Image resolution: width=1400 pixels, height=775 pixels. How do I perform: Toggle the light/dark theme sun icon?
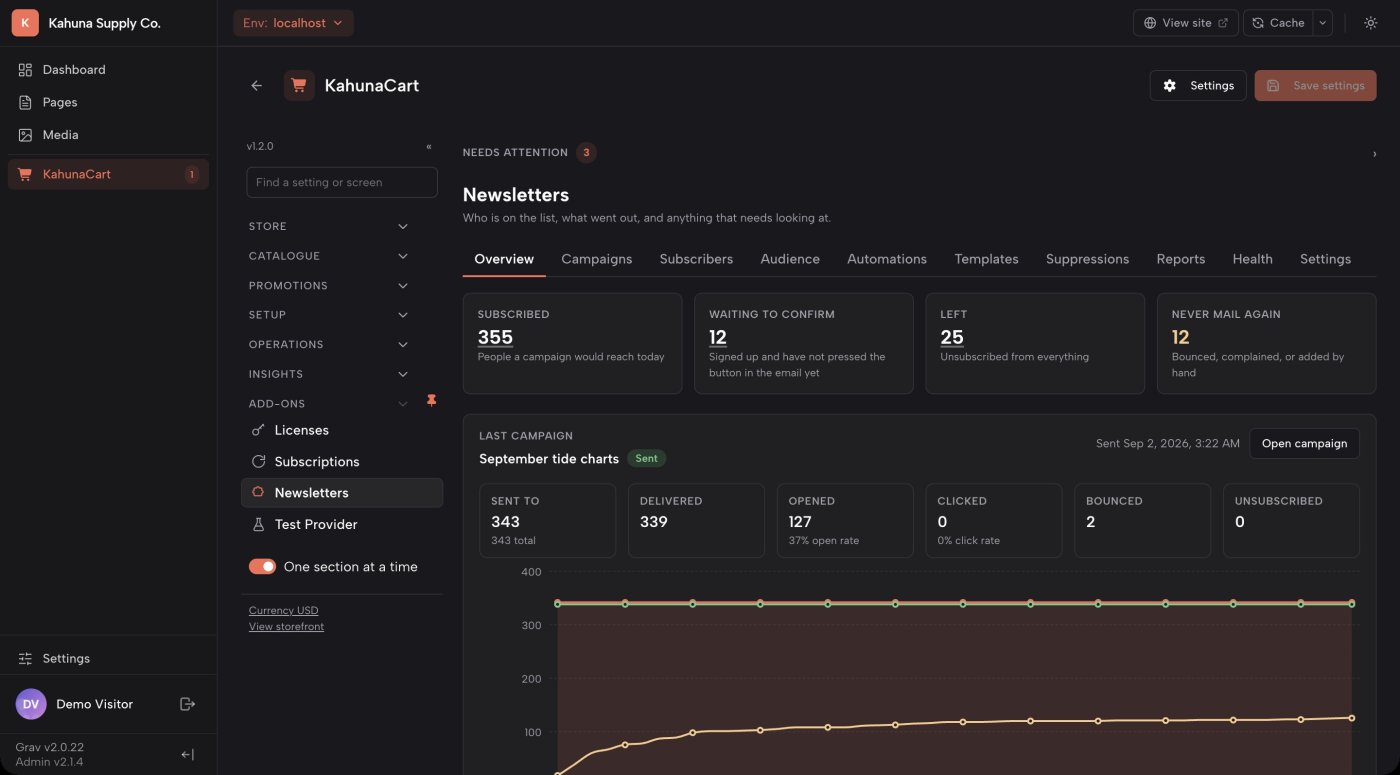pos(1370,23)
